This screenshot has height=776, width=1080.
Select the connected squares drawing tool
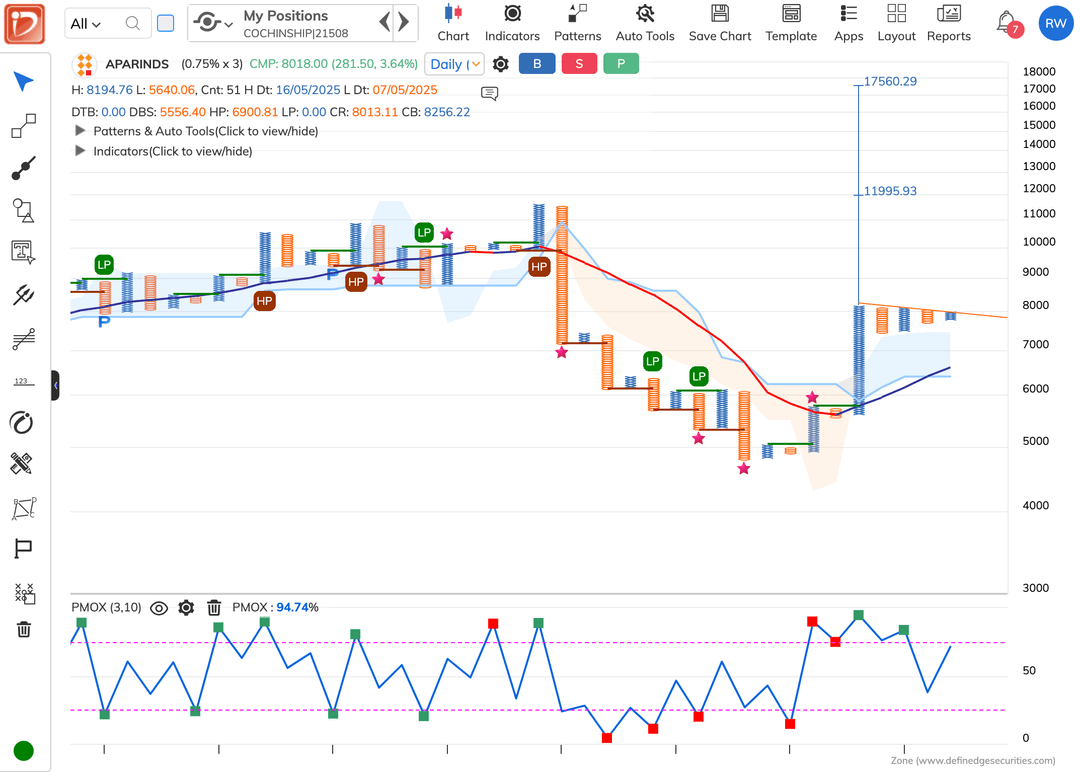click(x=23, y=126)
